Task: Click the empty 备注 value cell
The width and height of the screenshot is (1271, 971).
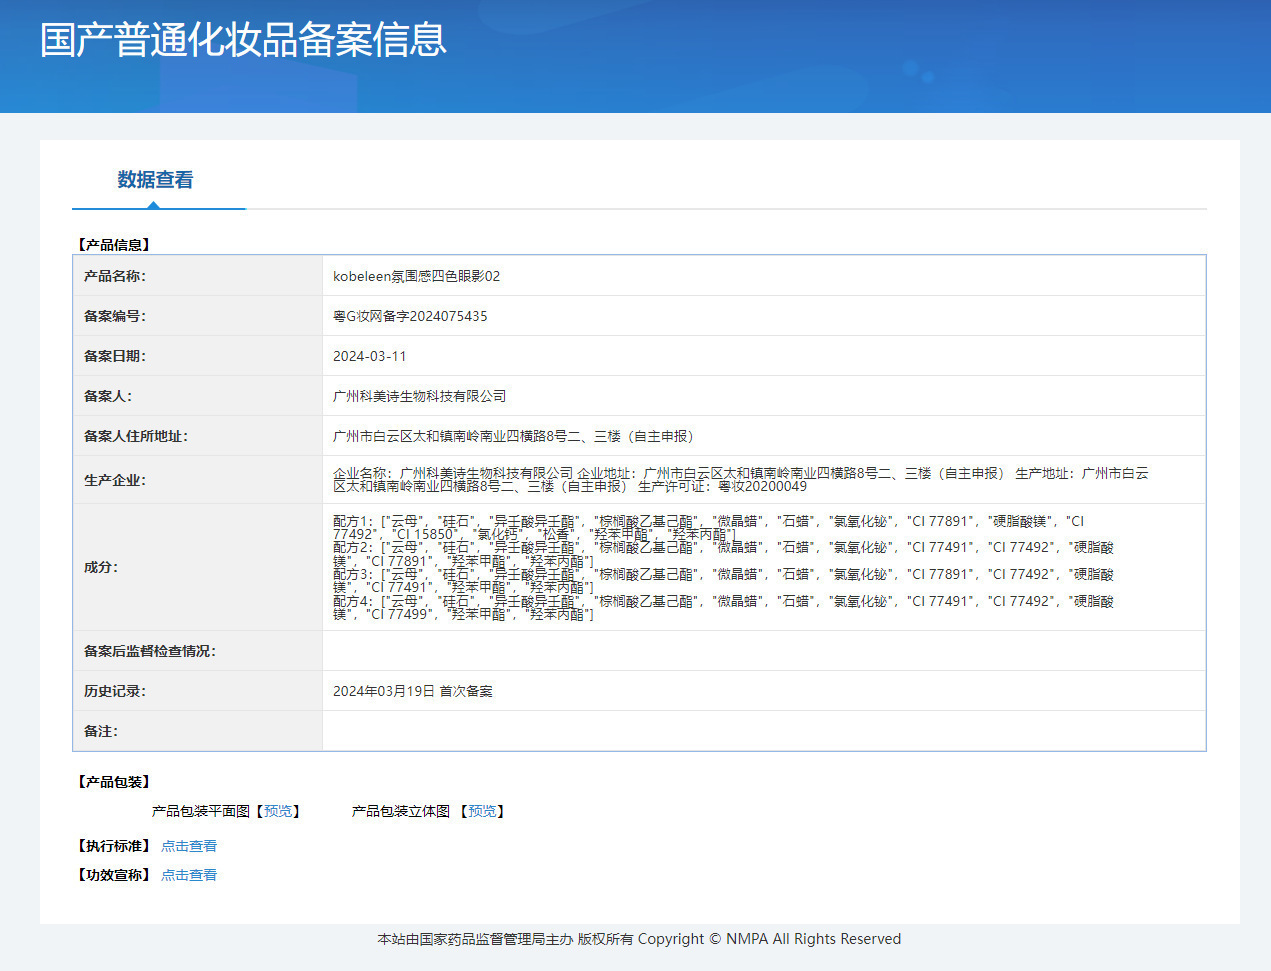Action: click(763, 731)
